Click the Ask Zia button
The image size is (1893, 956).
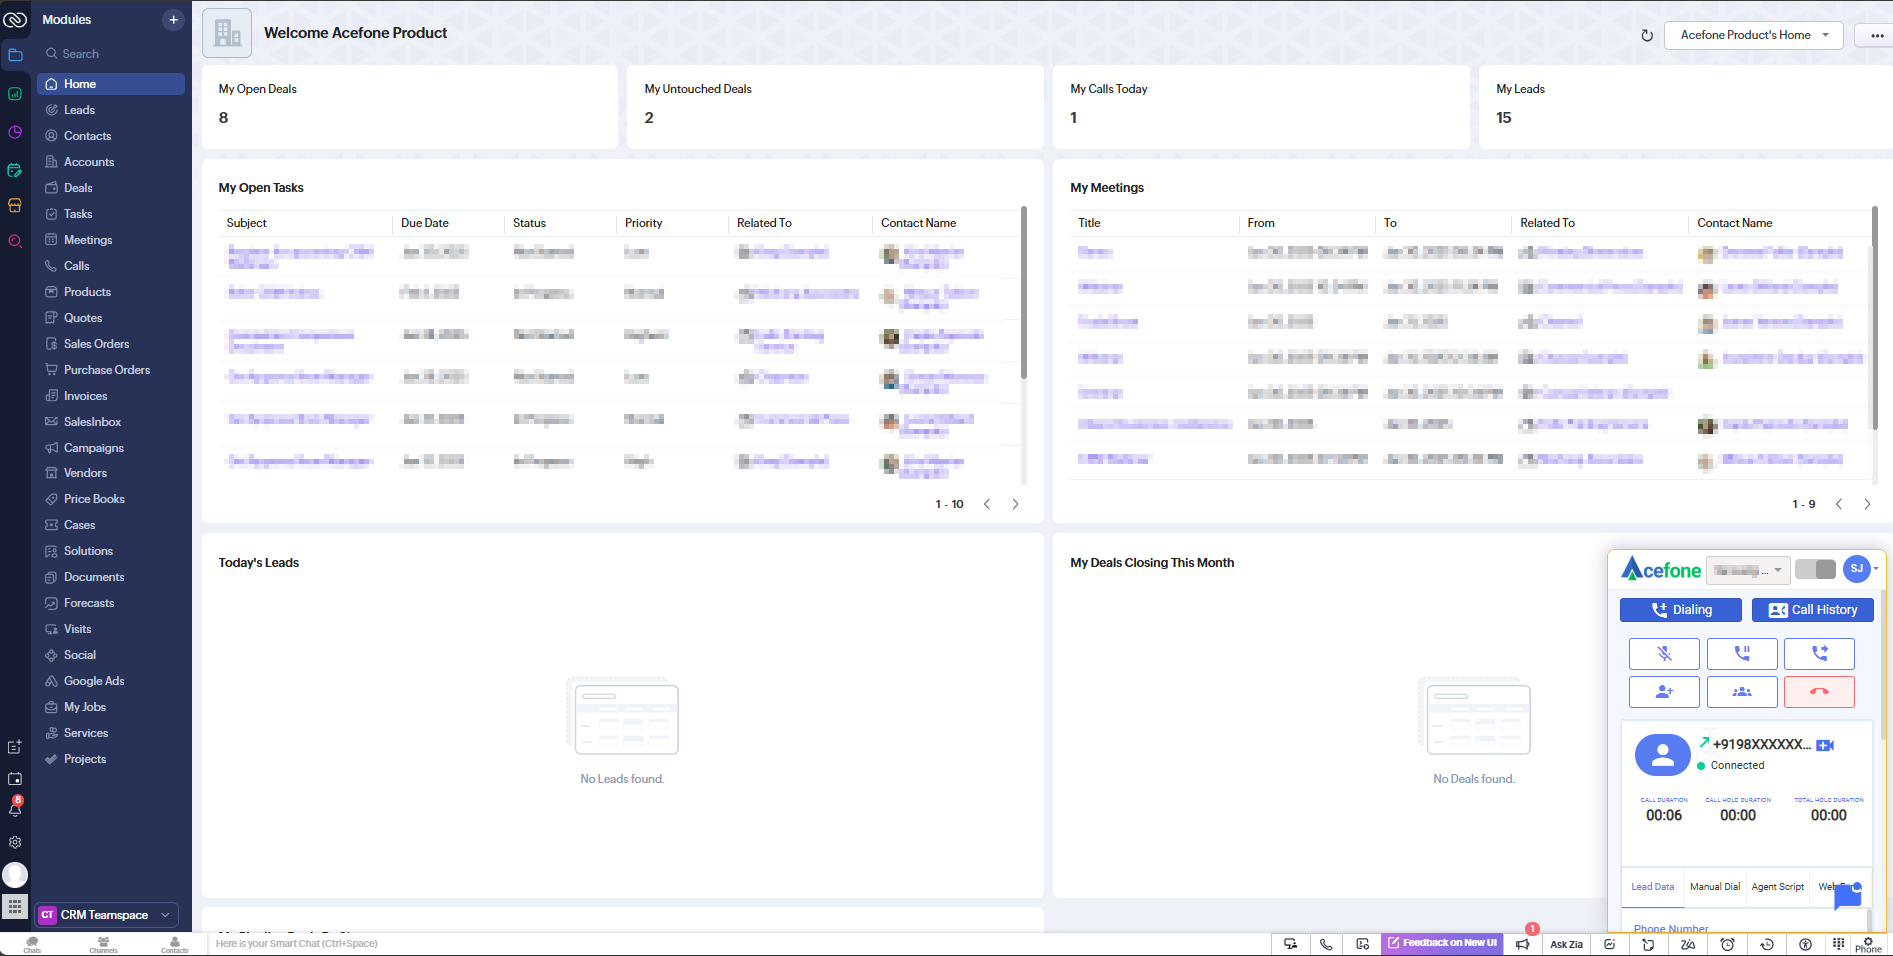point(1567,944)
